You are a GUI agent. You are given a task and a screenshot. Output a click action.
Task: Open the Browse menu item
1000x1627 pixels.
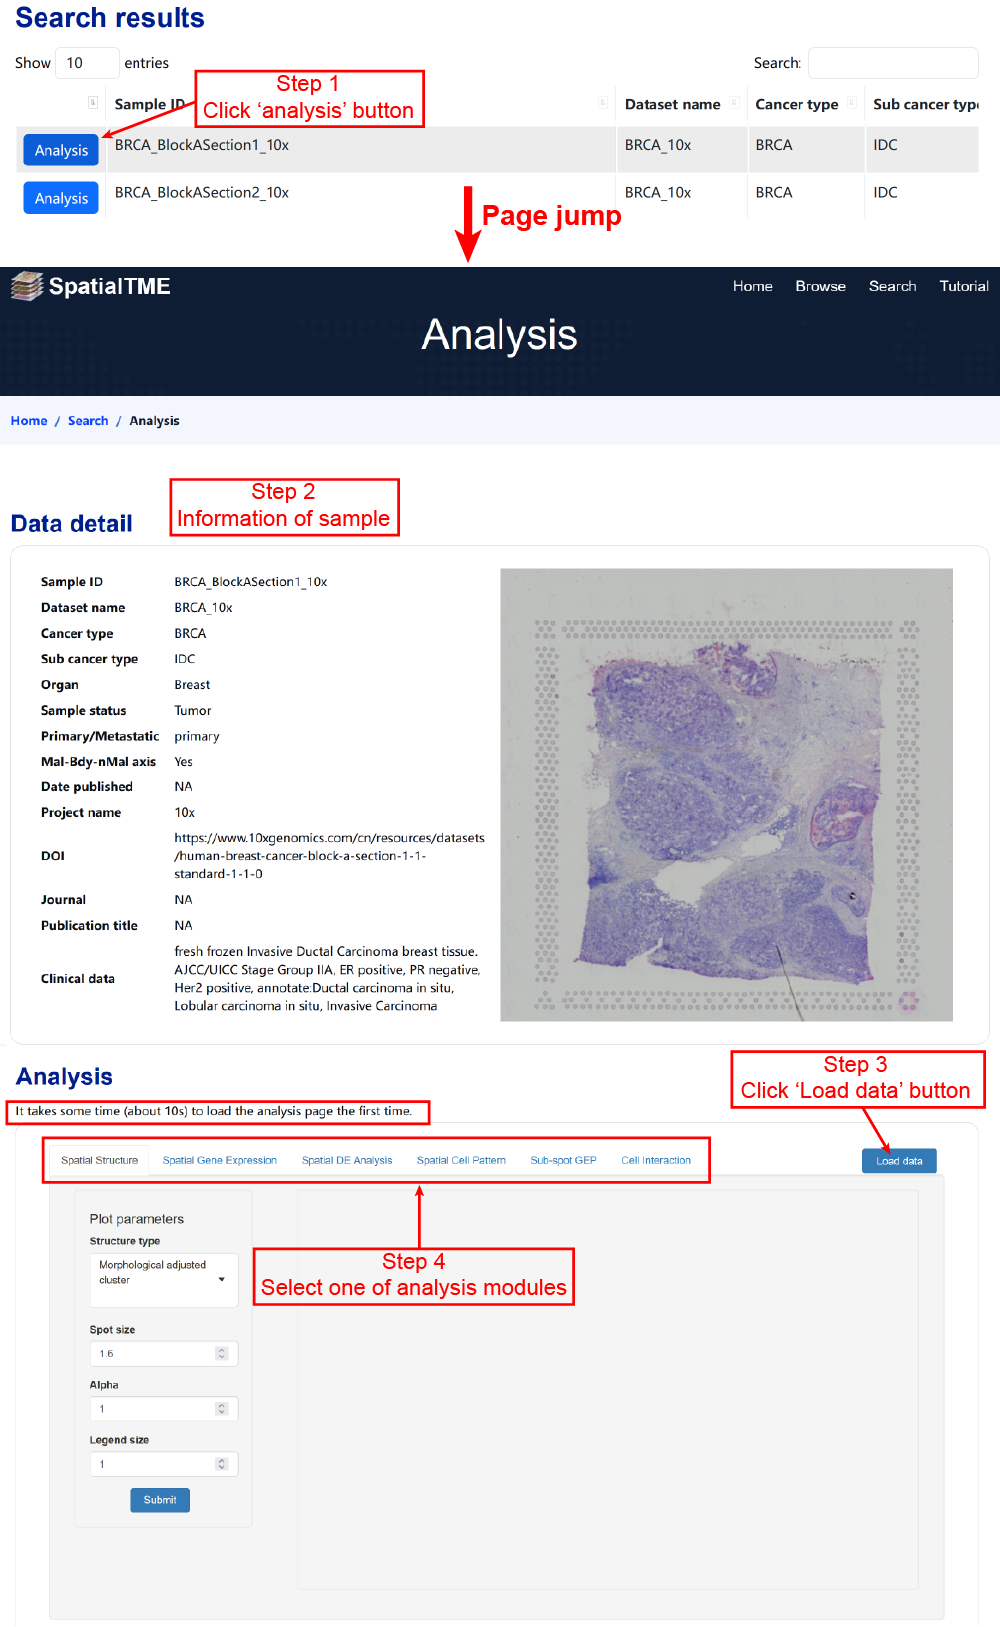point(820,286)
